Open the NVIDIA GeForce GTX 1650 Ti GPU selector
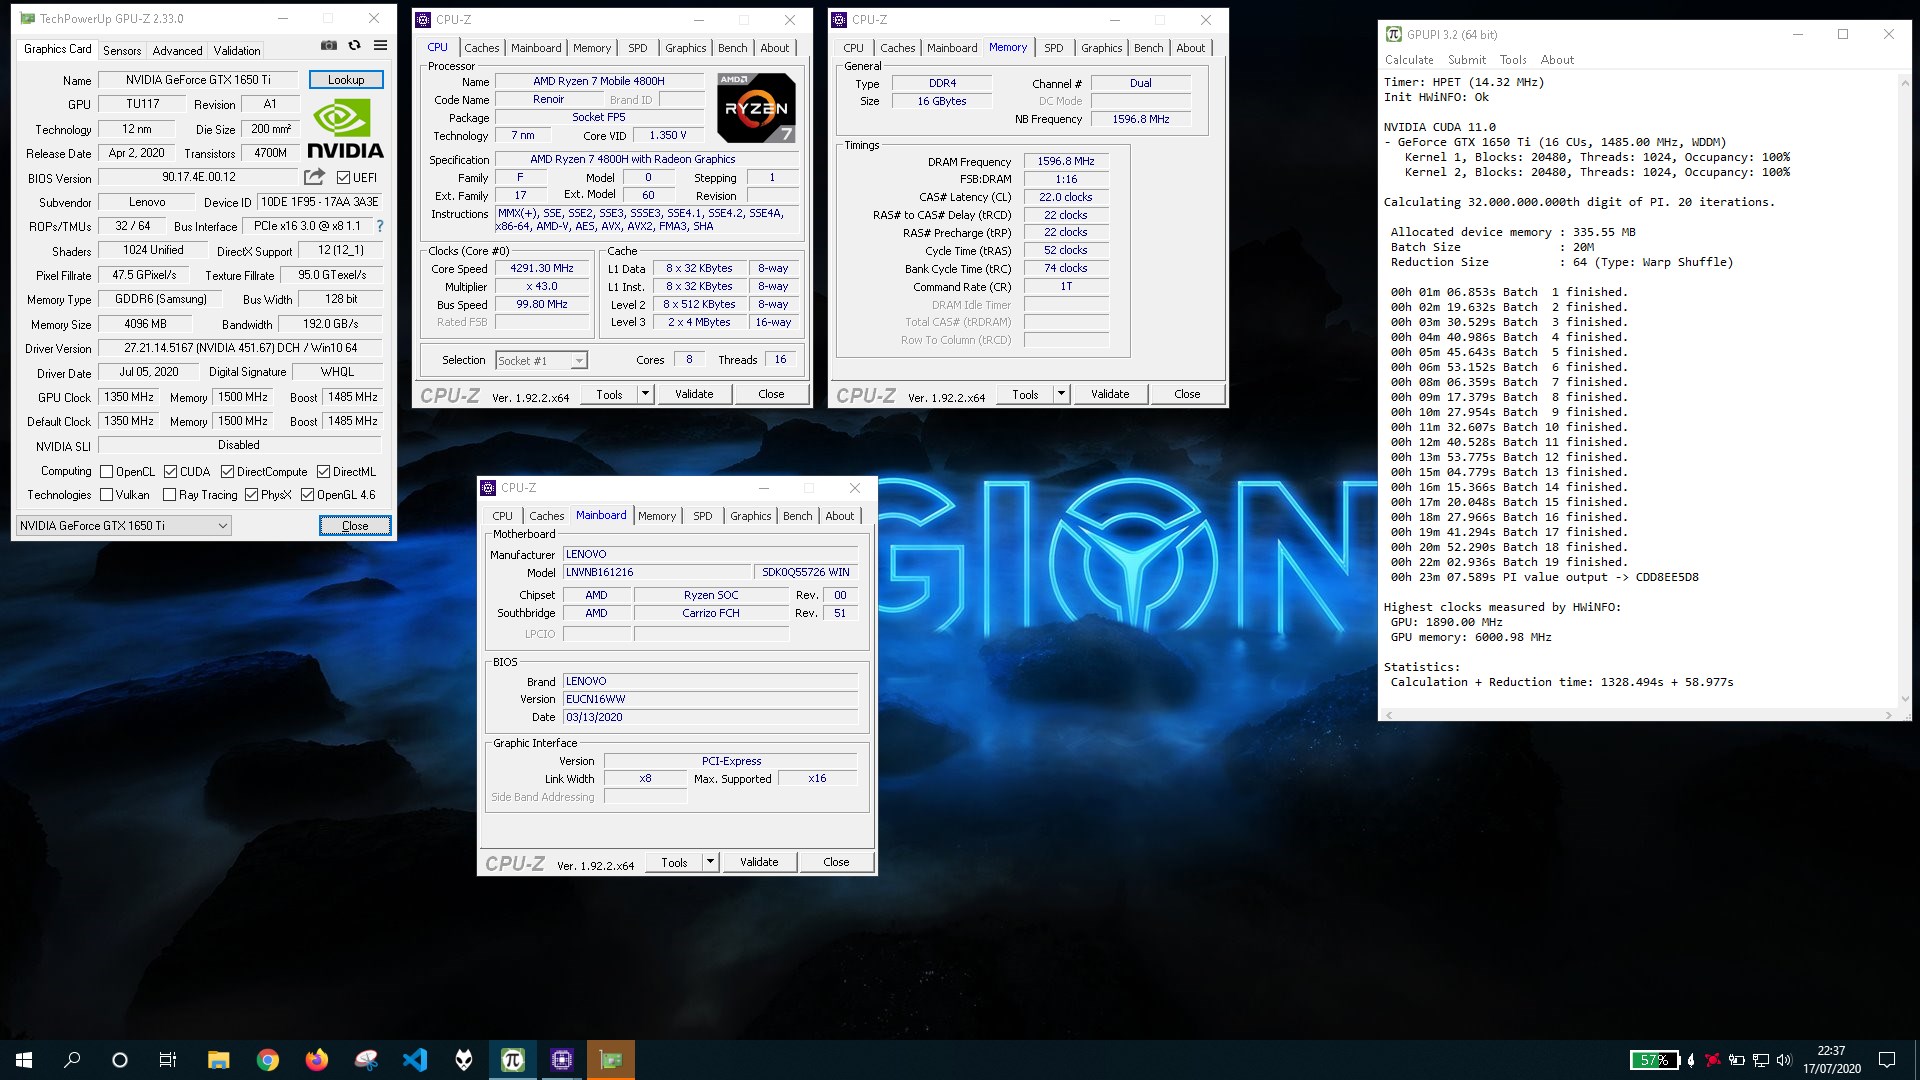 click(x=124, y=526)
